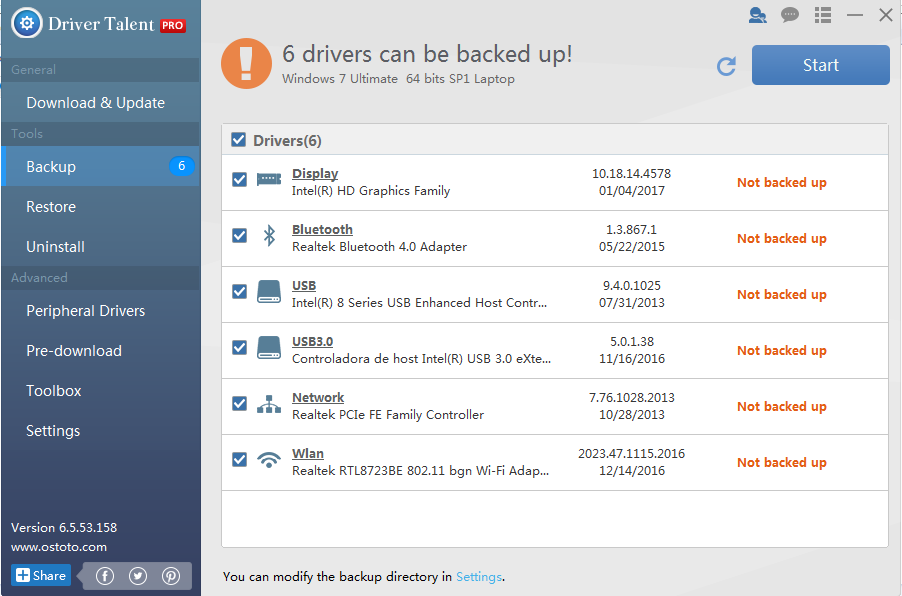Open Pre-download section
Image resolution: width=902 pixels, height=596 pixels.
[101, 351]
